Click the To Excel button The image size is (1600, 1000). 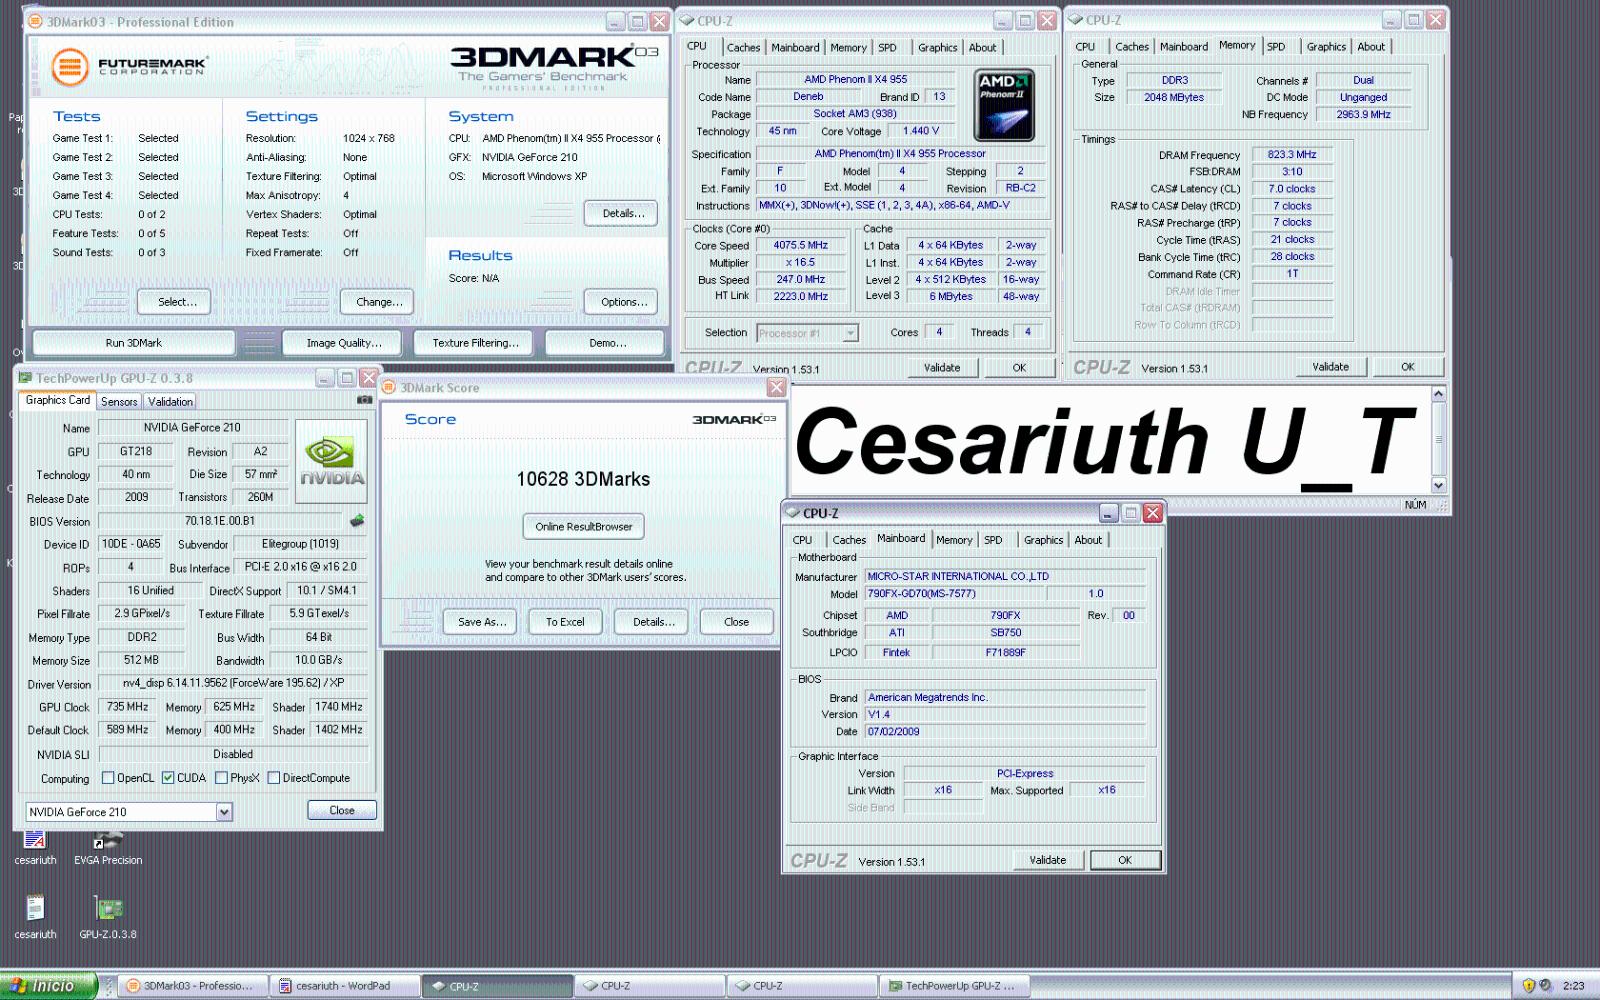pyautogui.click(x=565, y=621)
